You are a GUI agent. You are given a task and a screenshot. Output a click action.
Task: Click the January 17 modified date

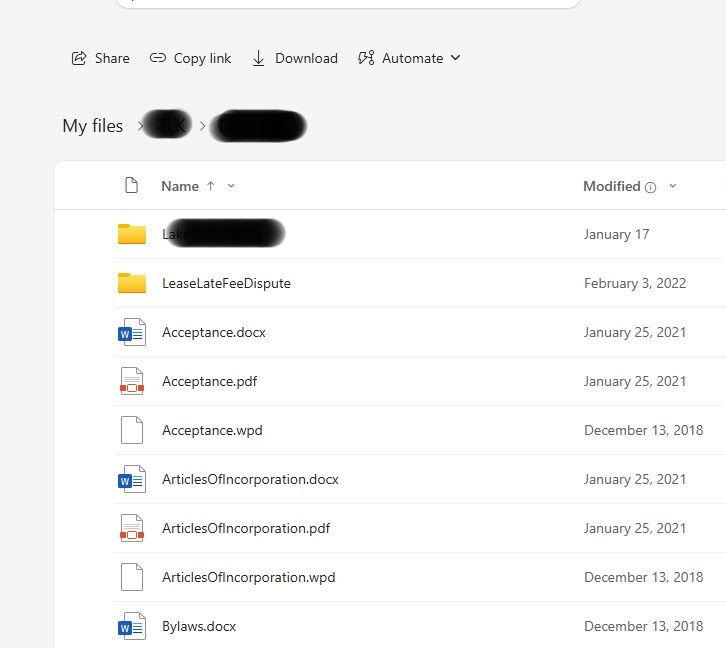(616, 234)
